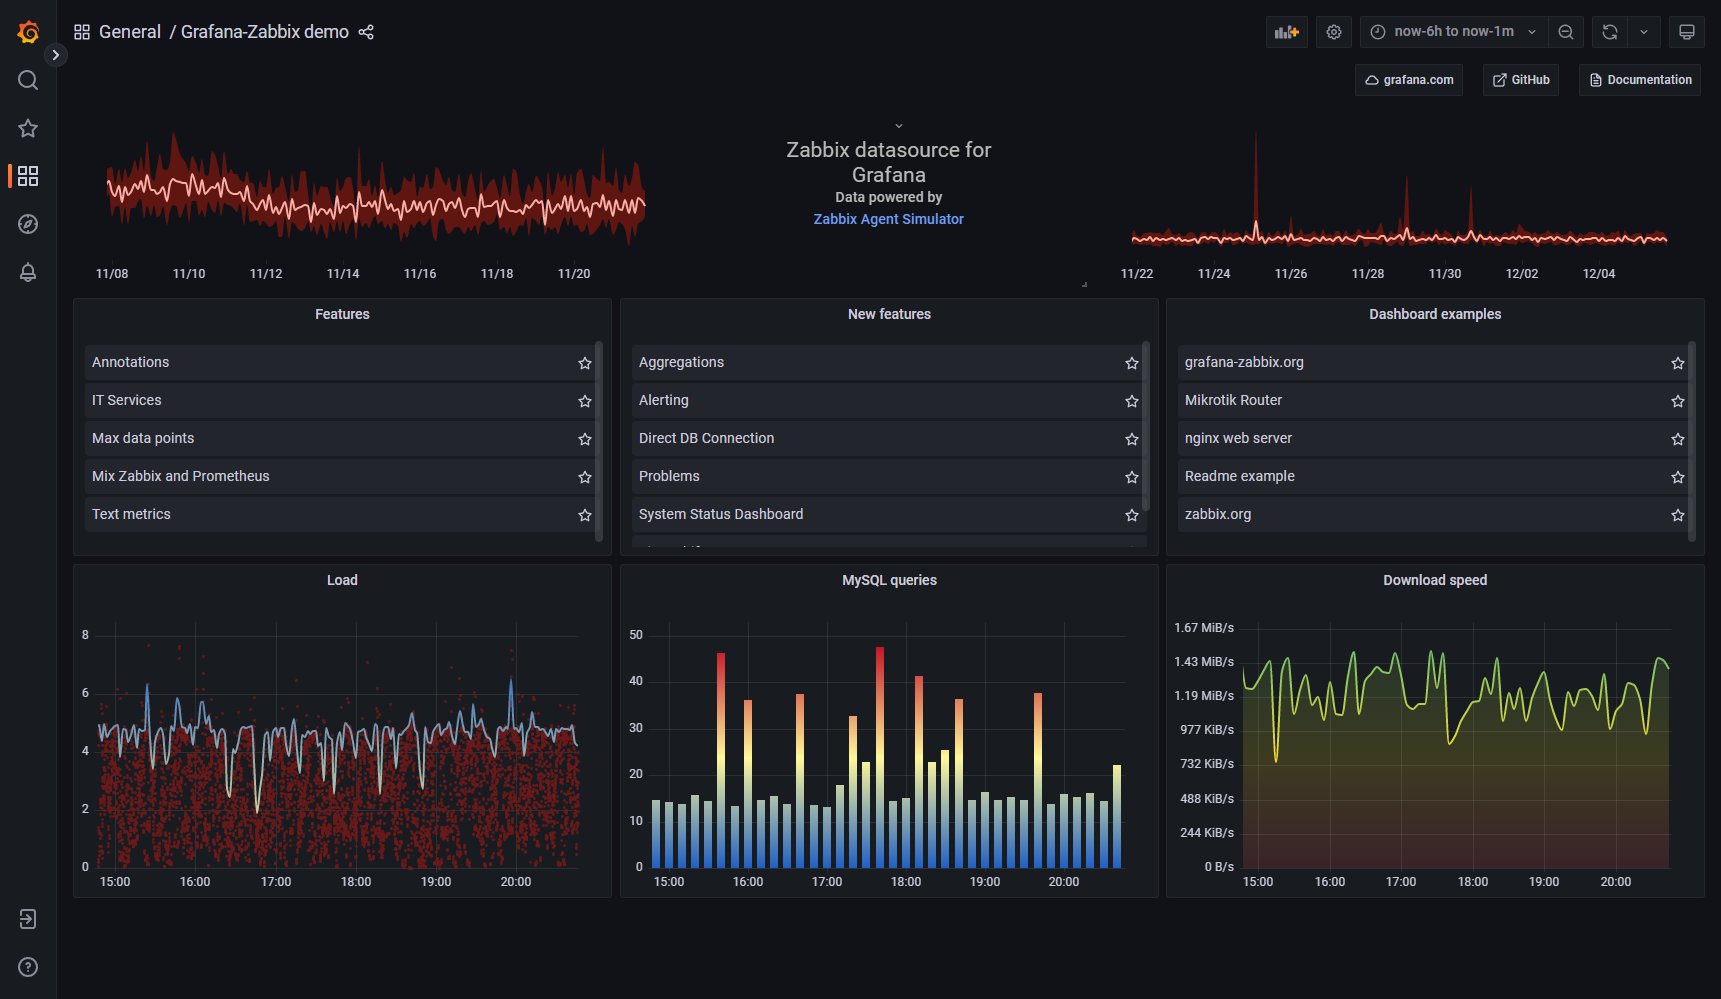Open the Documentation link button
The image size is (1721, 999).
[1640, 80]
